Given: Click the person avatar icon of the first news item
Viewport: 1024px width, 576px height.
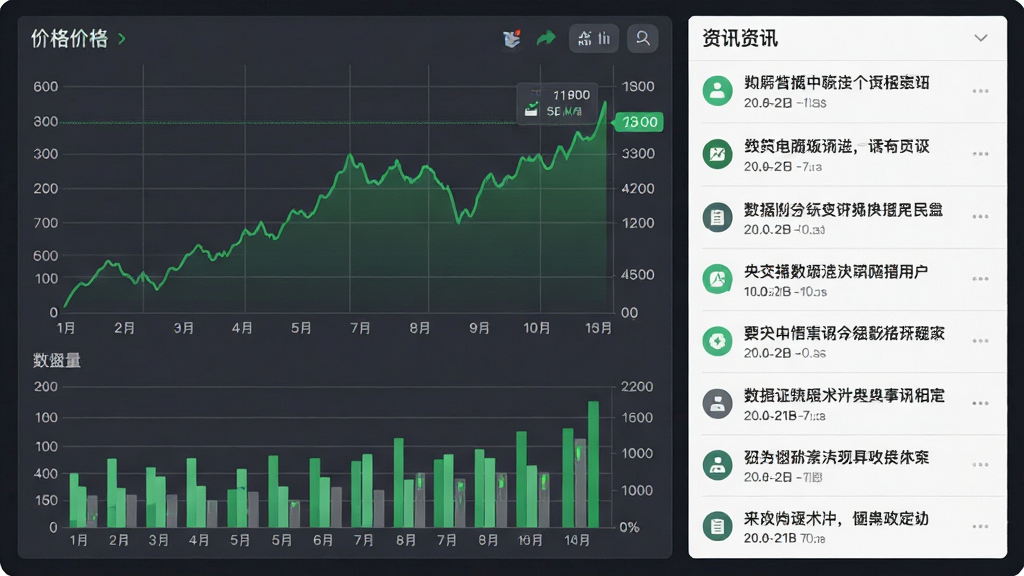Looking at the screenshot, I should (717, 90).
